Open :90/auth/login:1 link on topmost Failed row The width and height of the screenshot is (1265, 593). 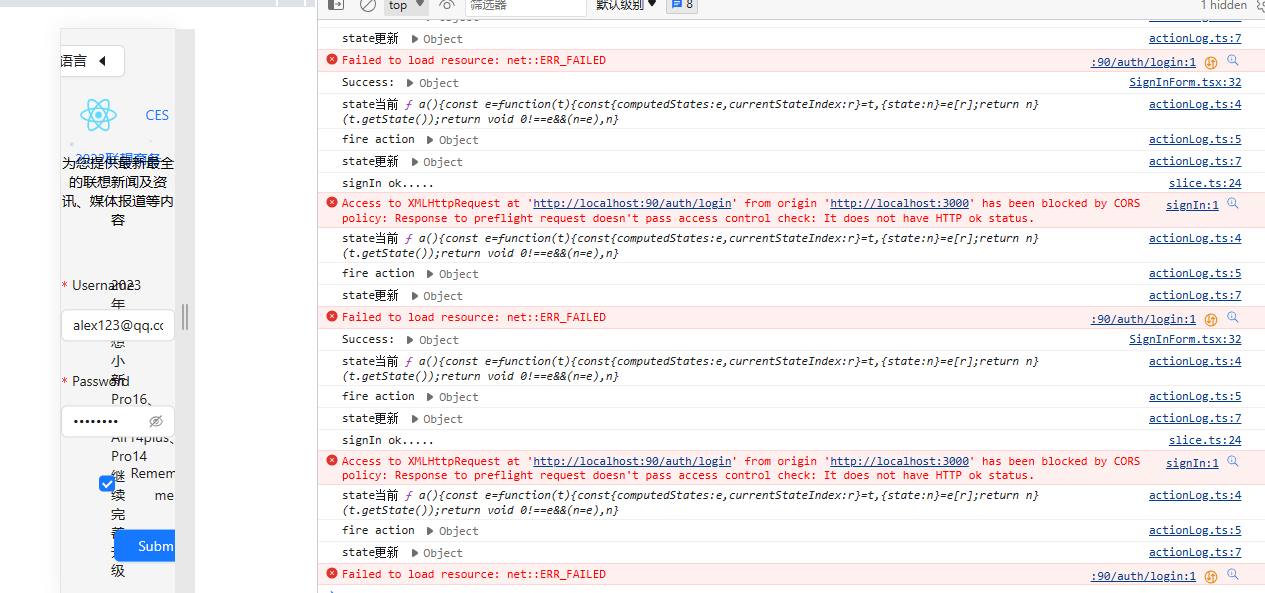click(1143, 62)
